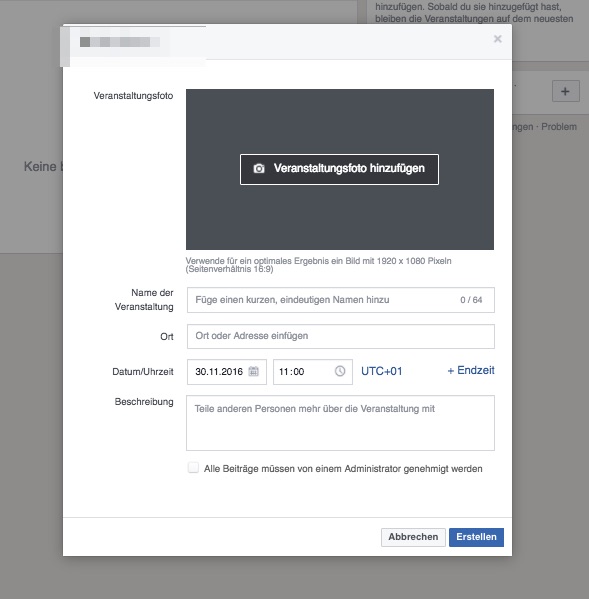Click the label text next to admin checkbox
Screen dimensions: 589x599
tap(343, 469)
